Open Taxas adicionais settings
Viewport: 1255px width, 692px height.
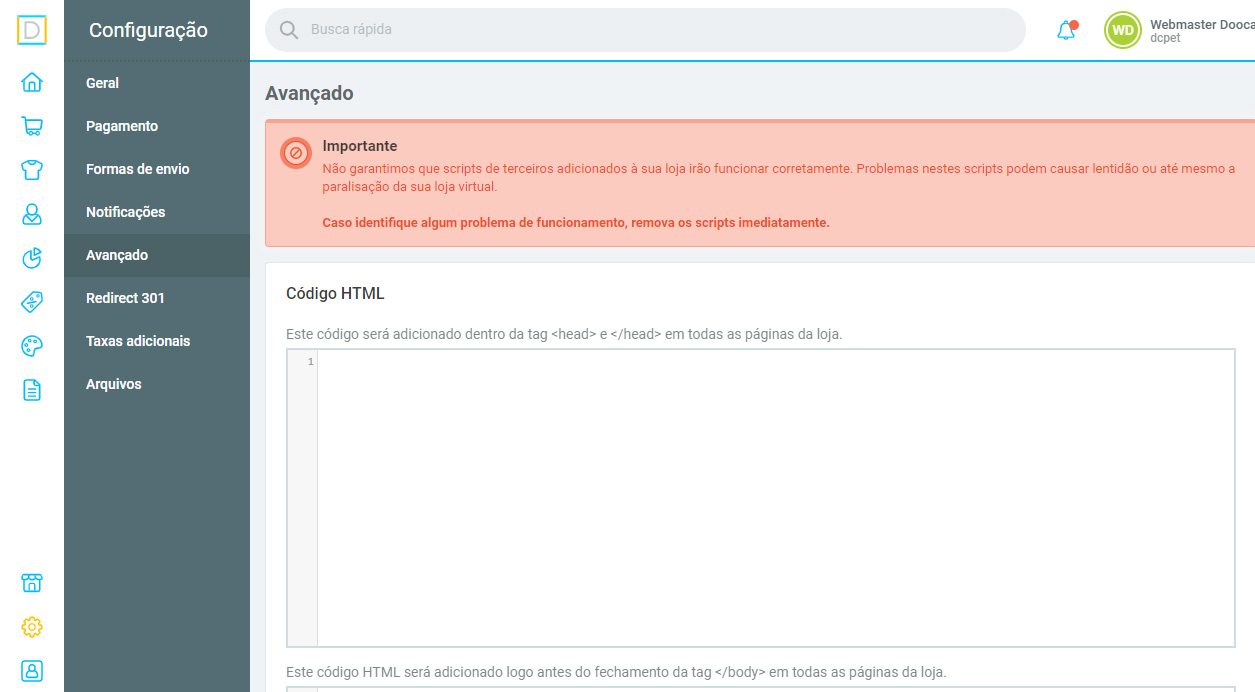[157, 341]
